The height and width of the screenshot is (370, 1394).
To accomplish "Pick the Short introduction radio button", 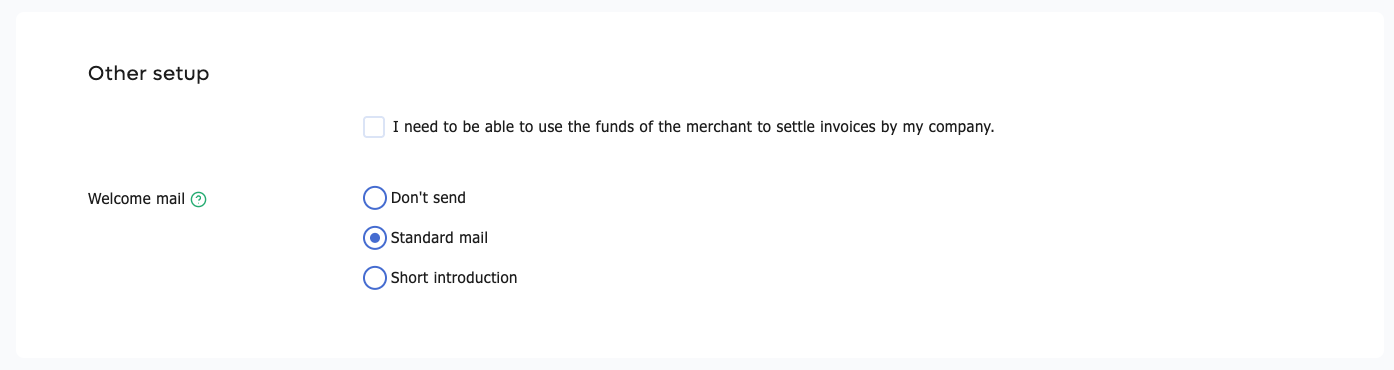I will (x=374, y=278).
